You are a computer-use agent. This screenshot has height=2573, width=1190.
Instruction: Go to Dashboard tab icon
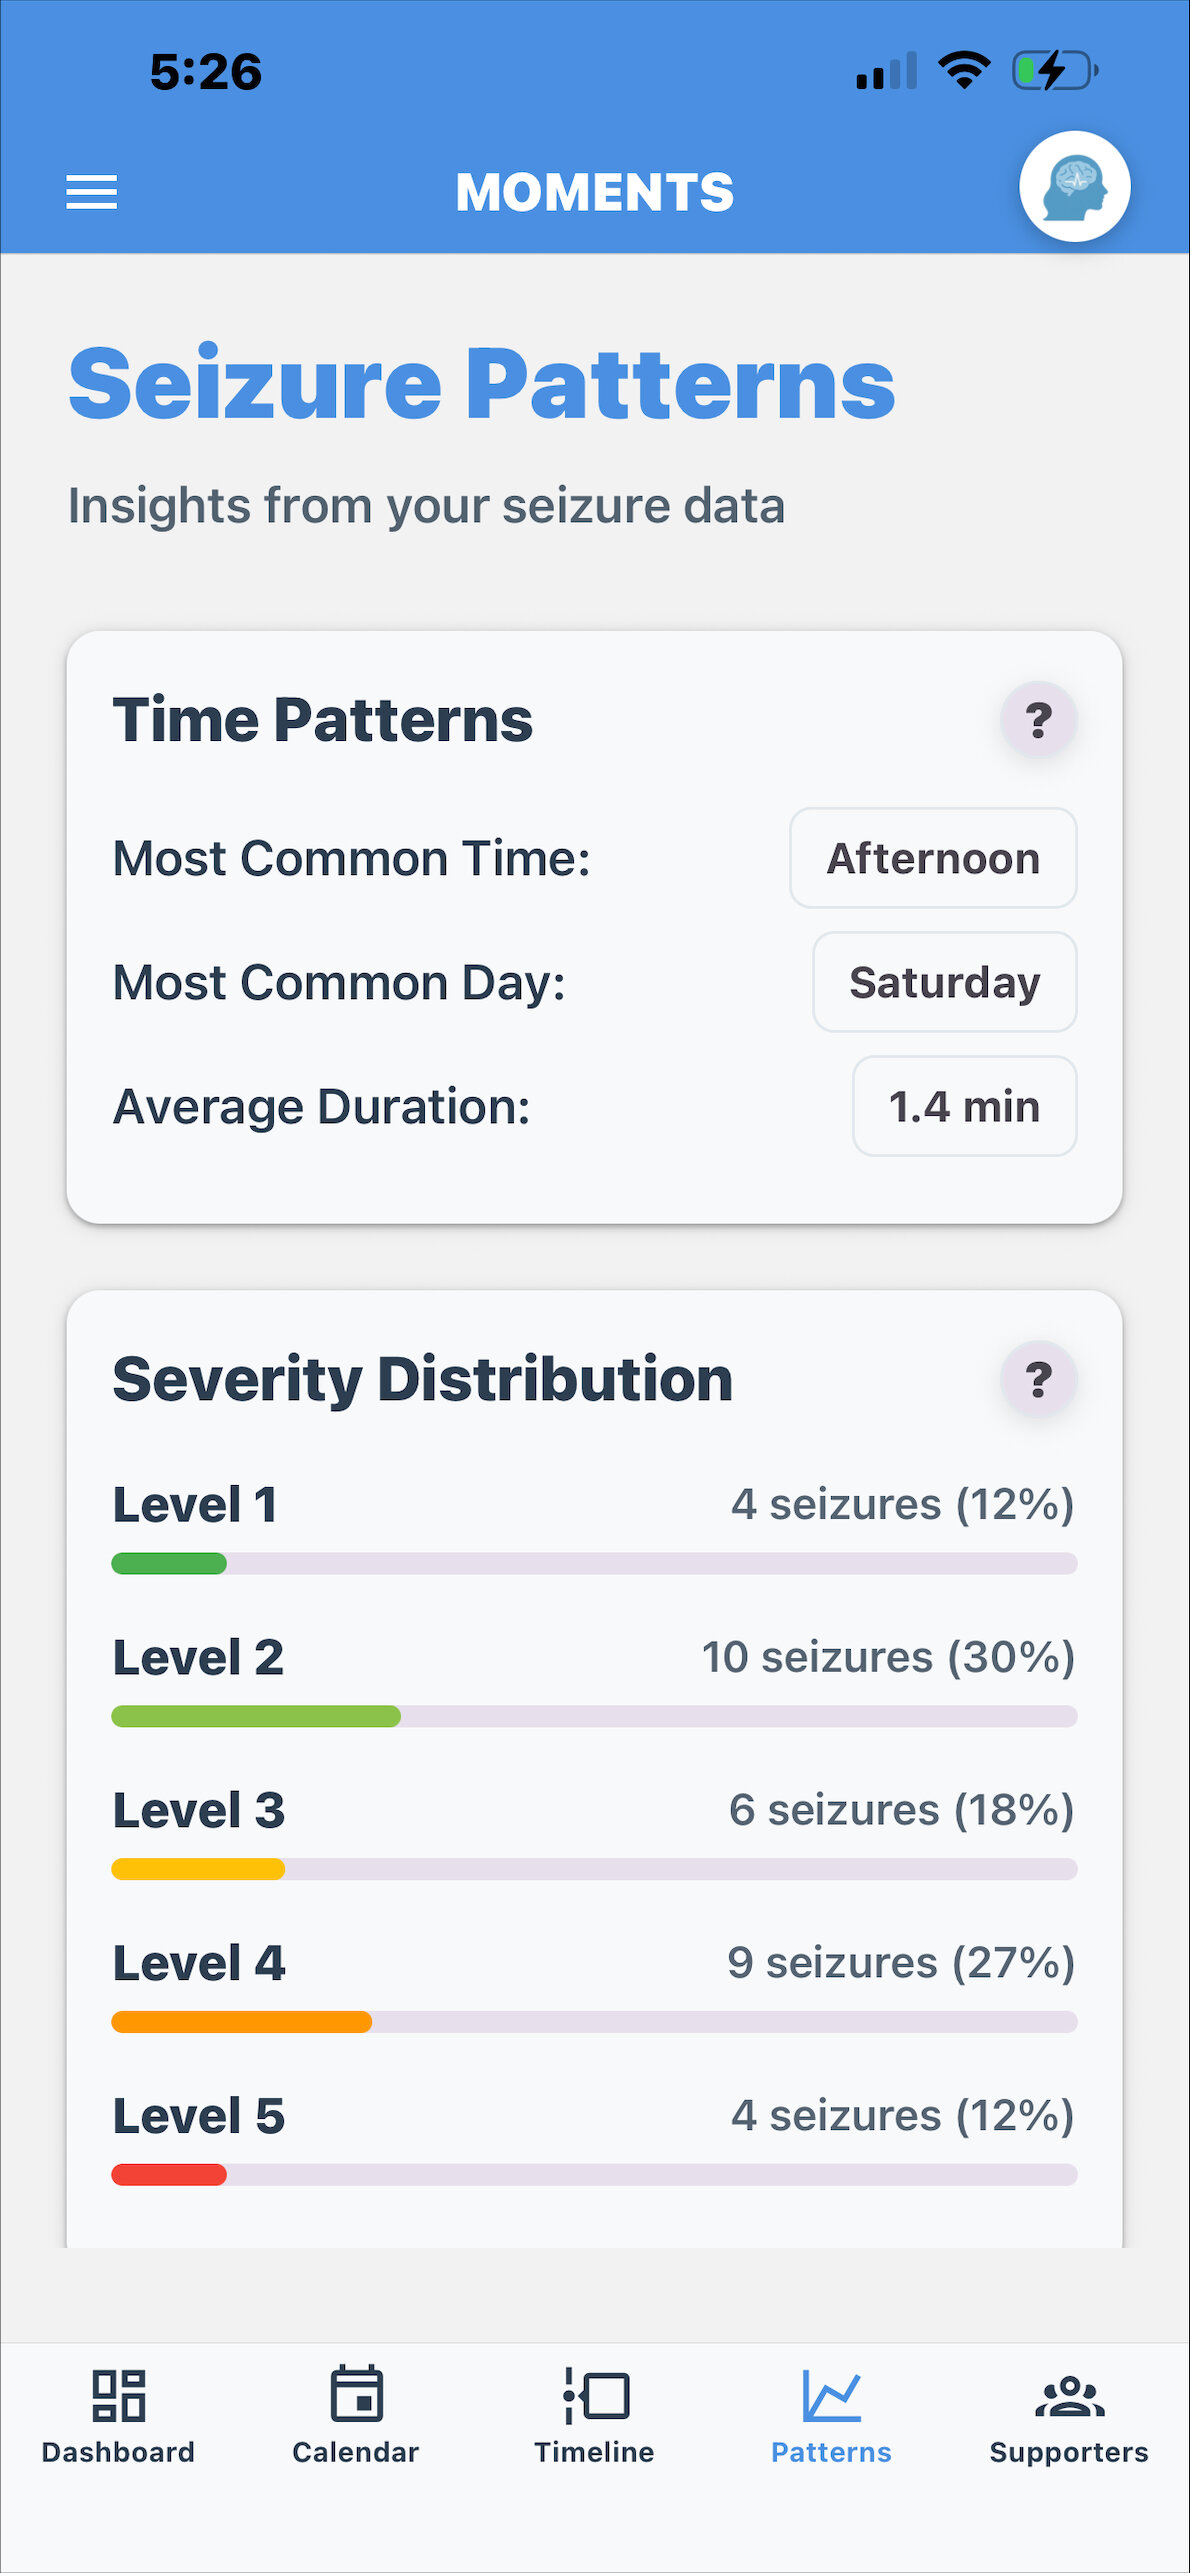pos(118,2396)
